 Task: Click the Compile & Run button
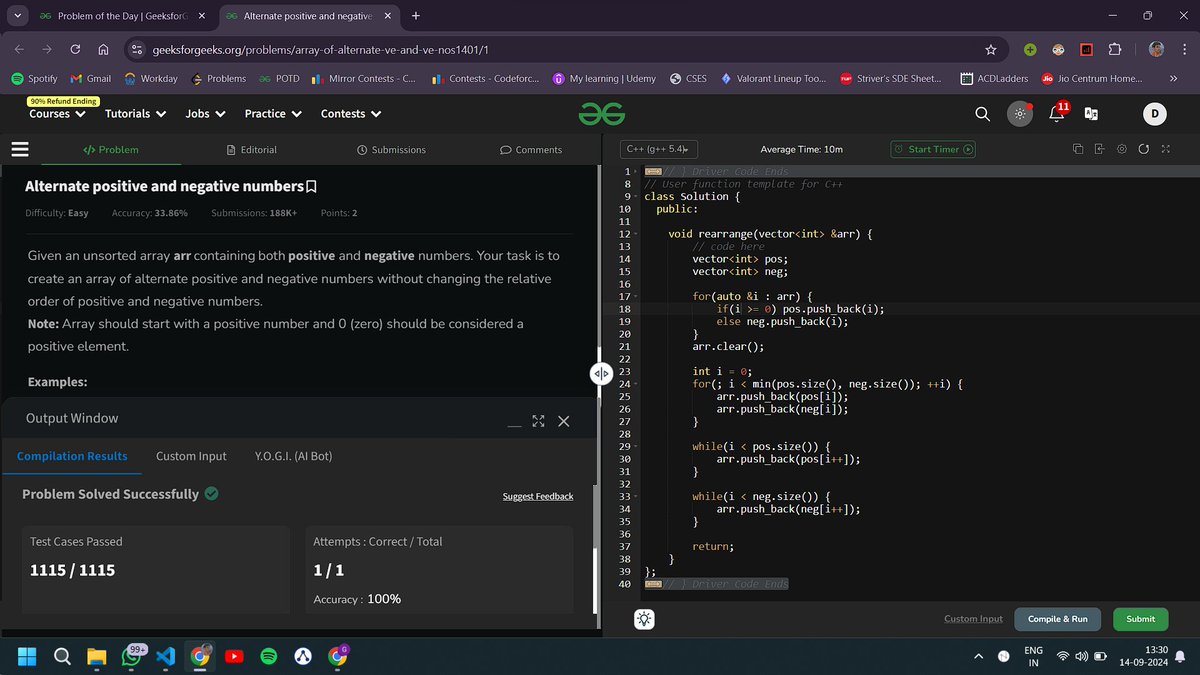1057,619
